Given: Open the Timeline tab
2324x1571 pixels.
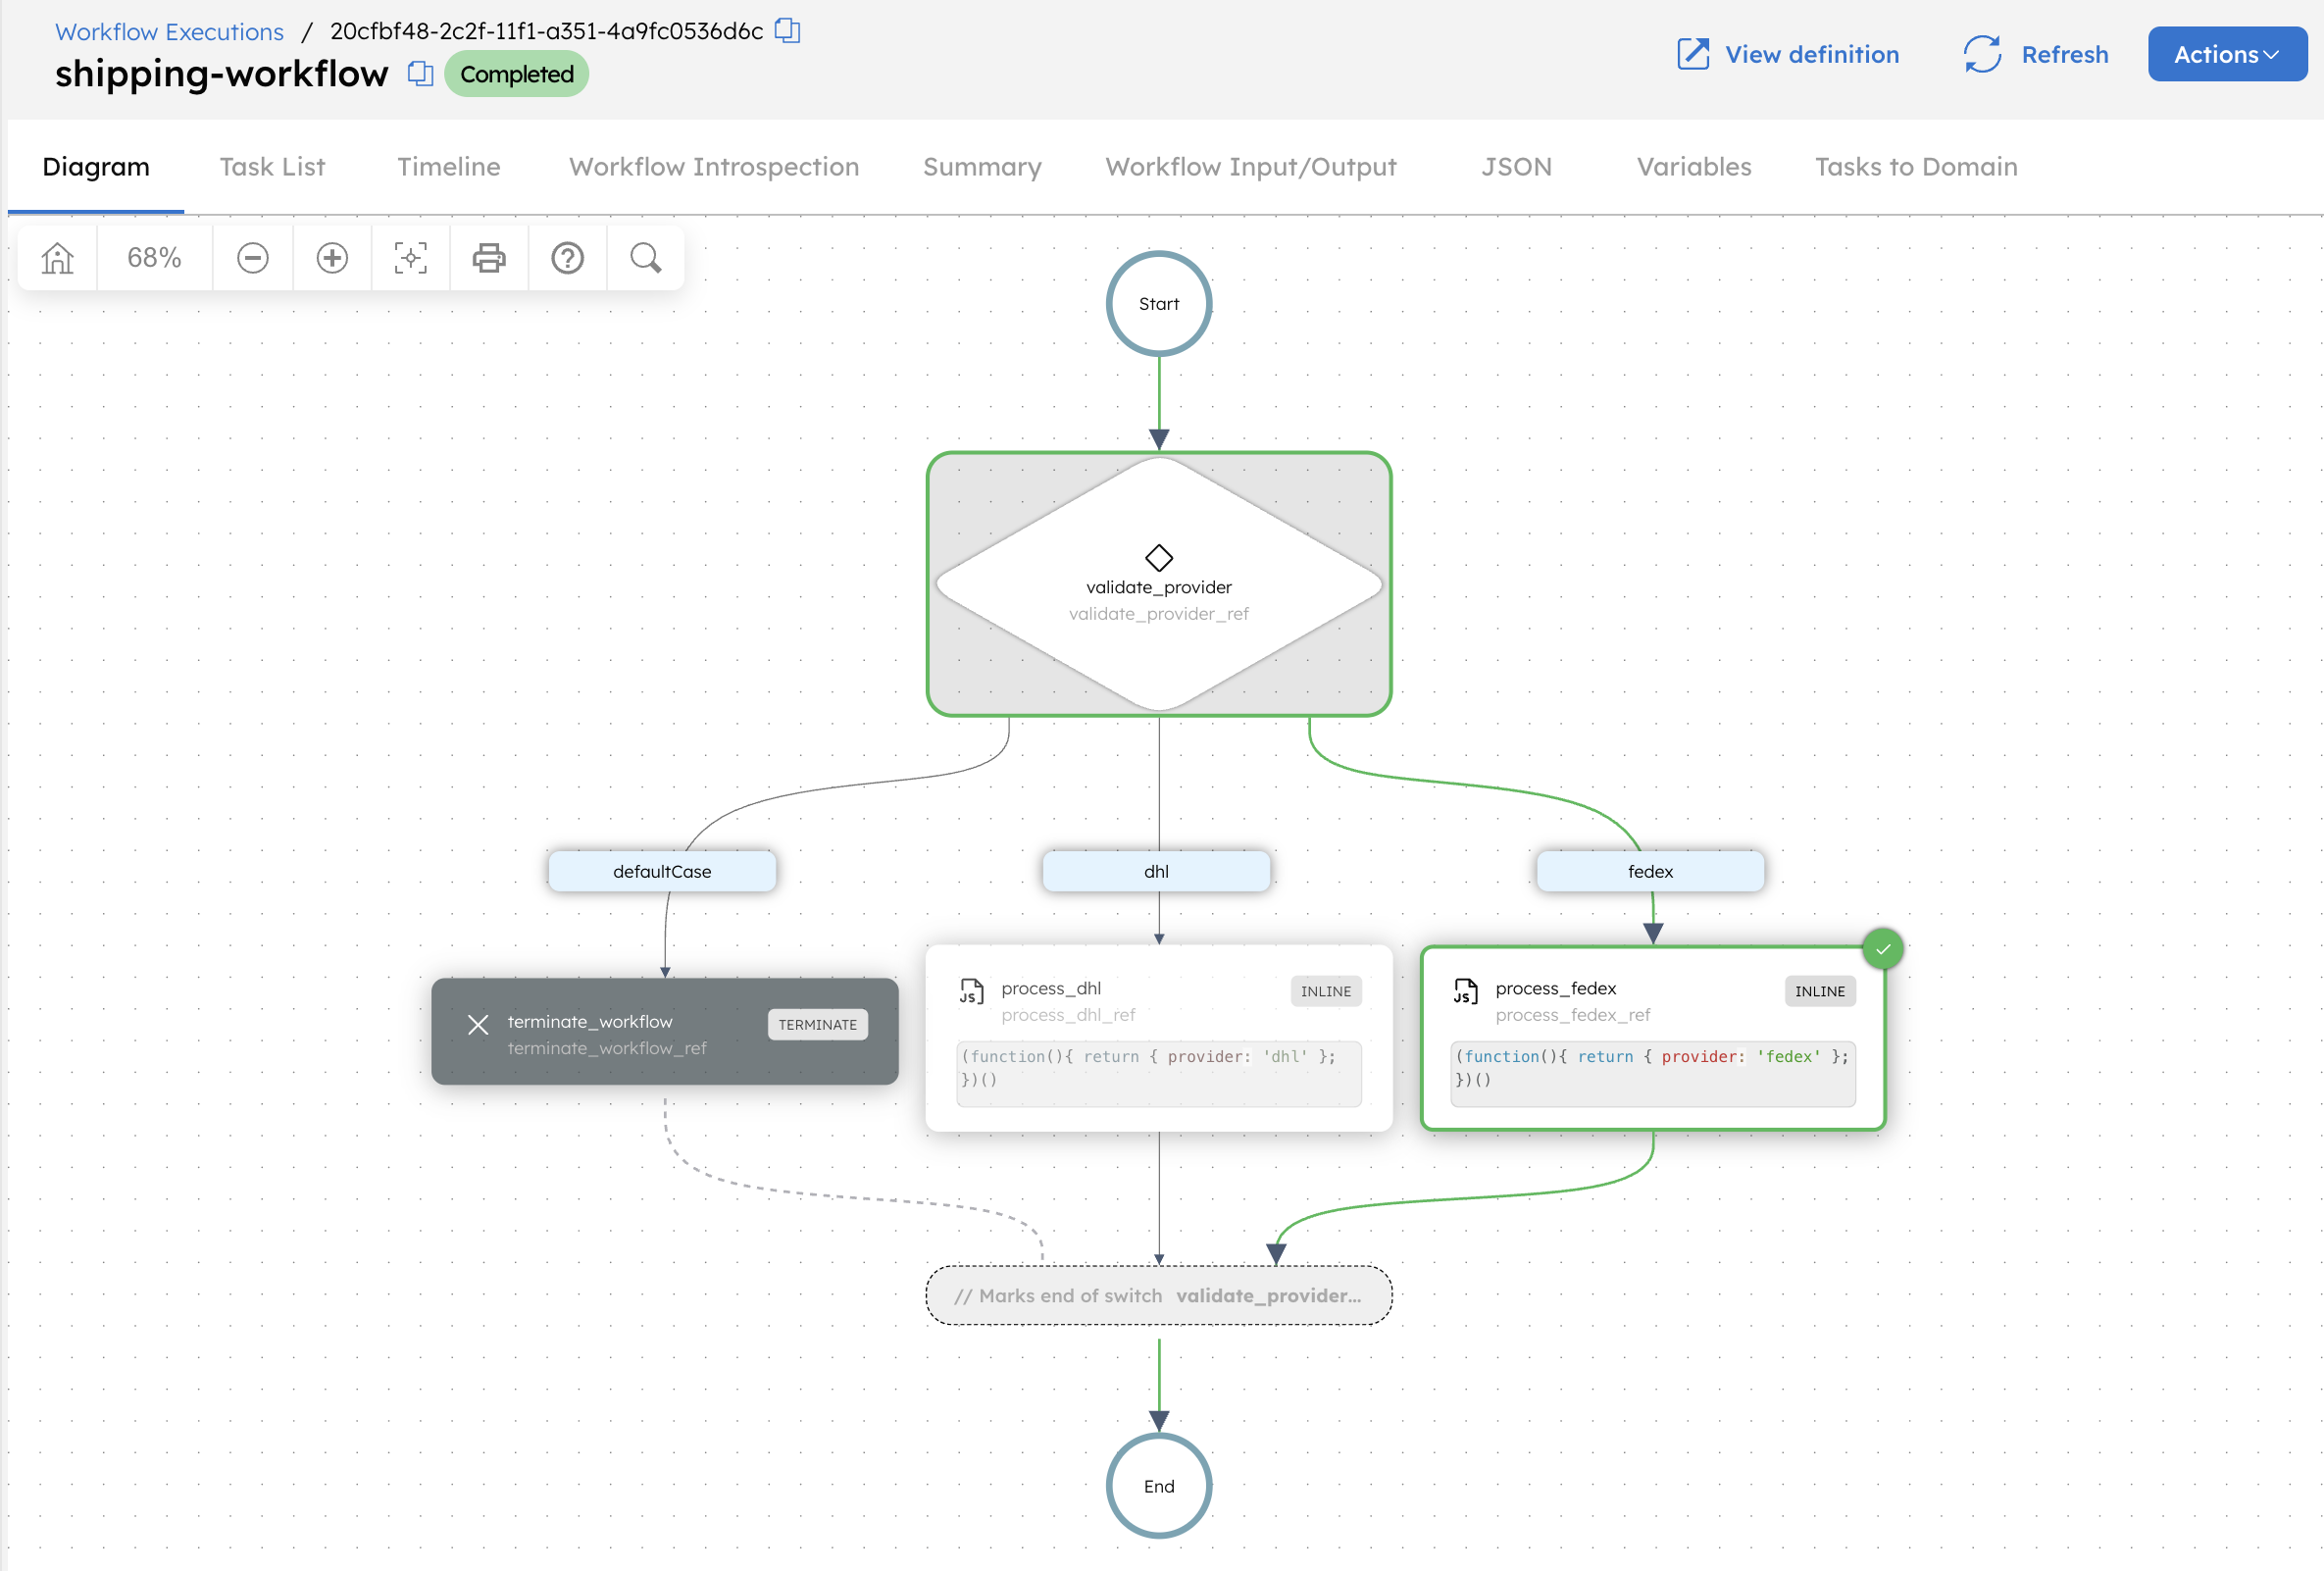Looking at the screenshot, I should click(x=448, y=167).
